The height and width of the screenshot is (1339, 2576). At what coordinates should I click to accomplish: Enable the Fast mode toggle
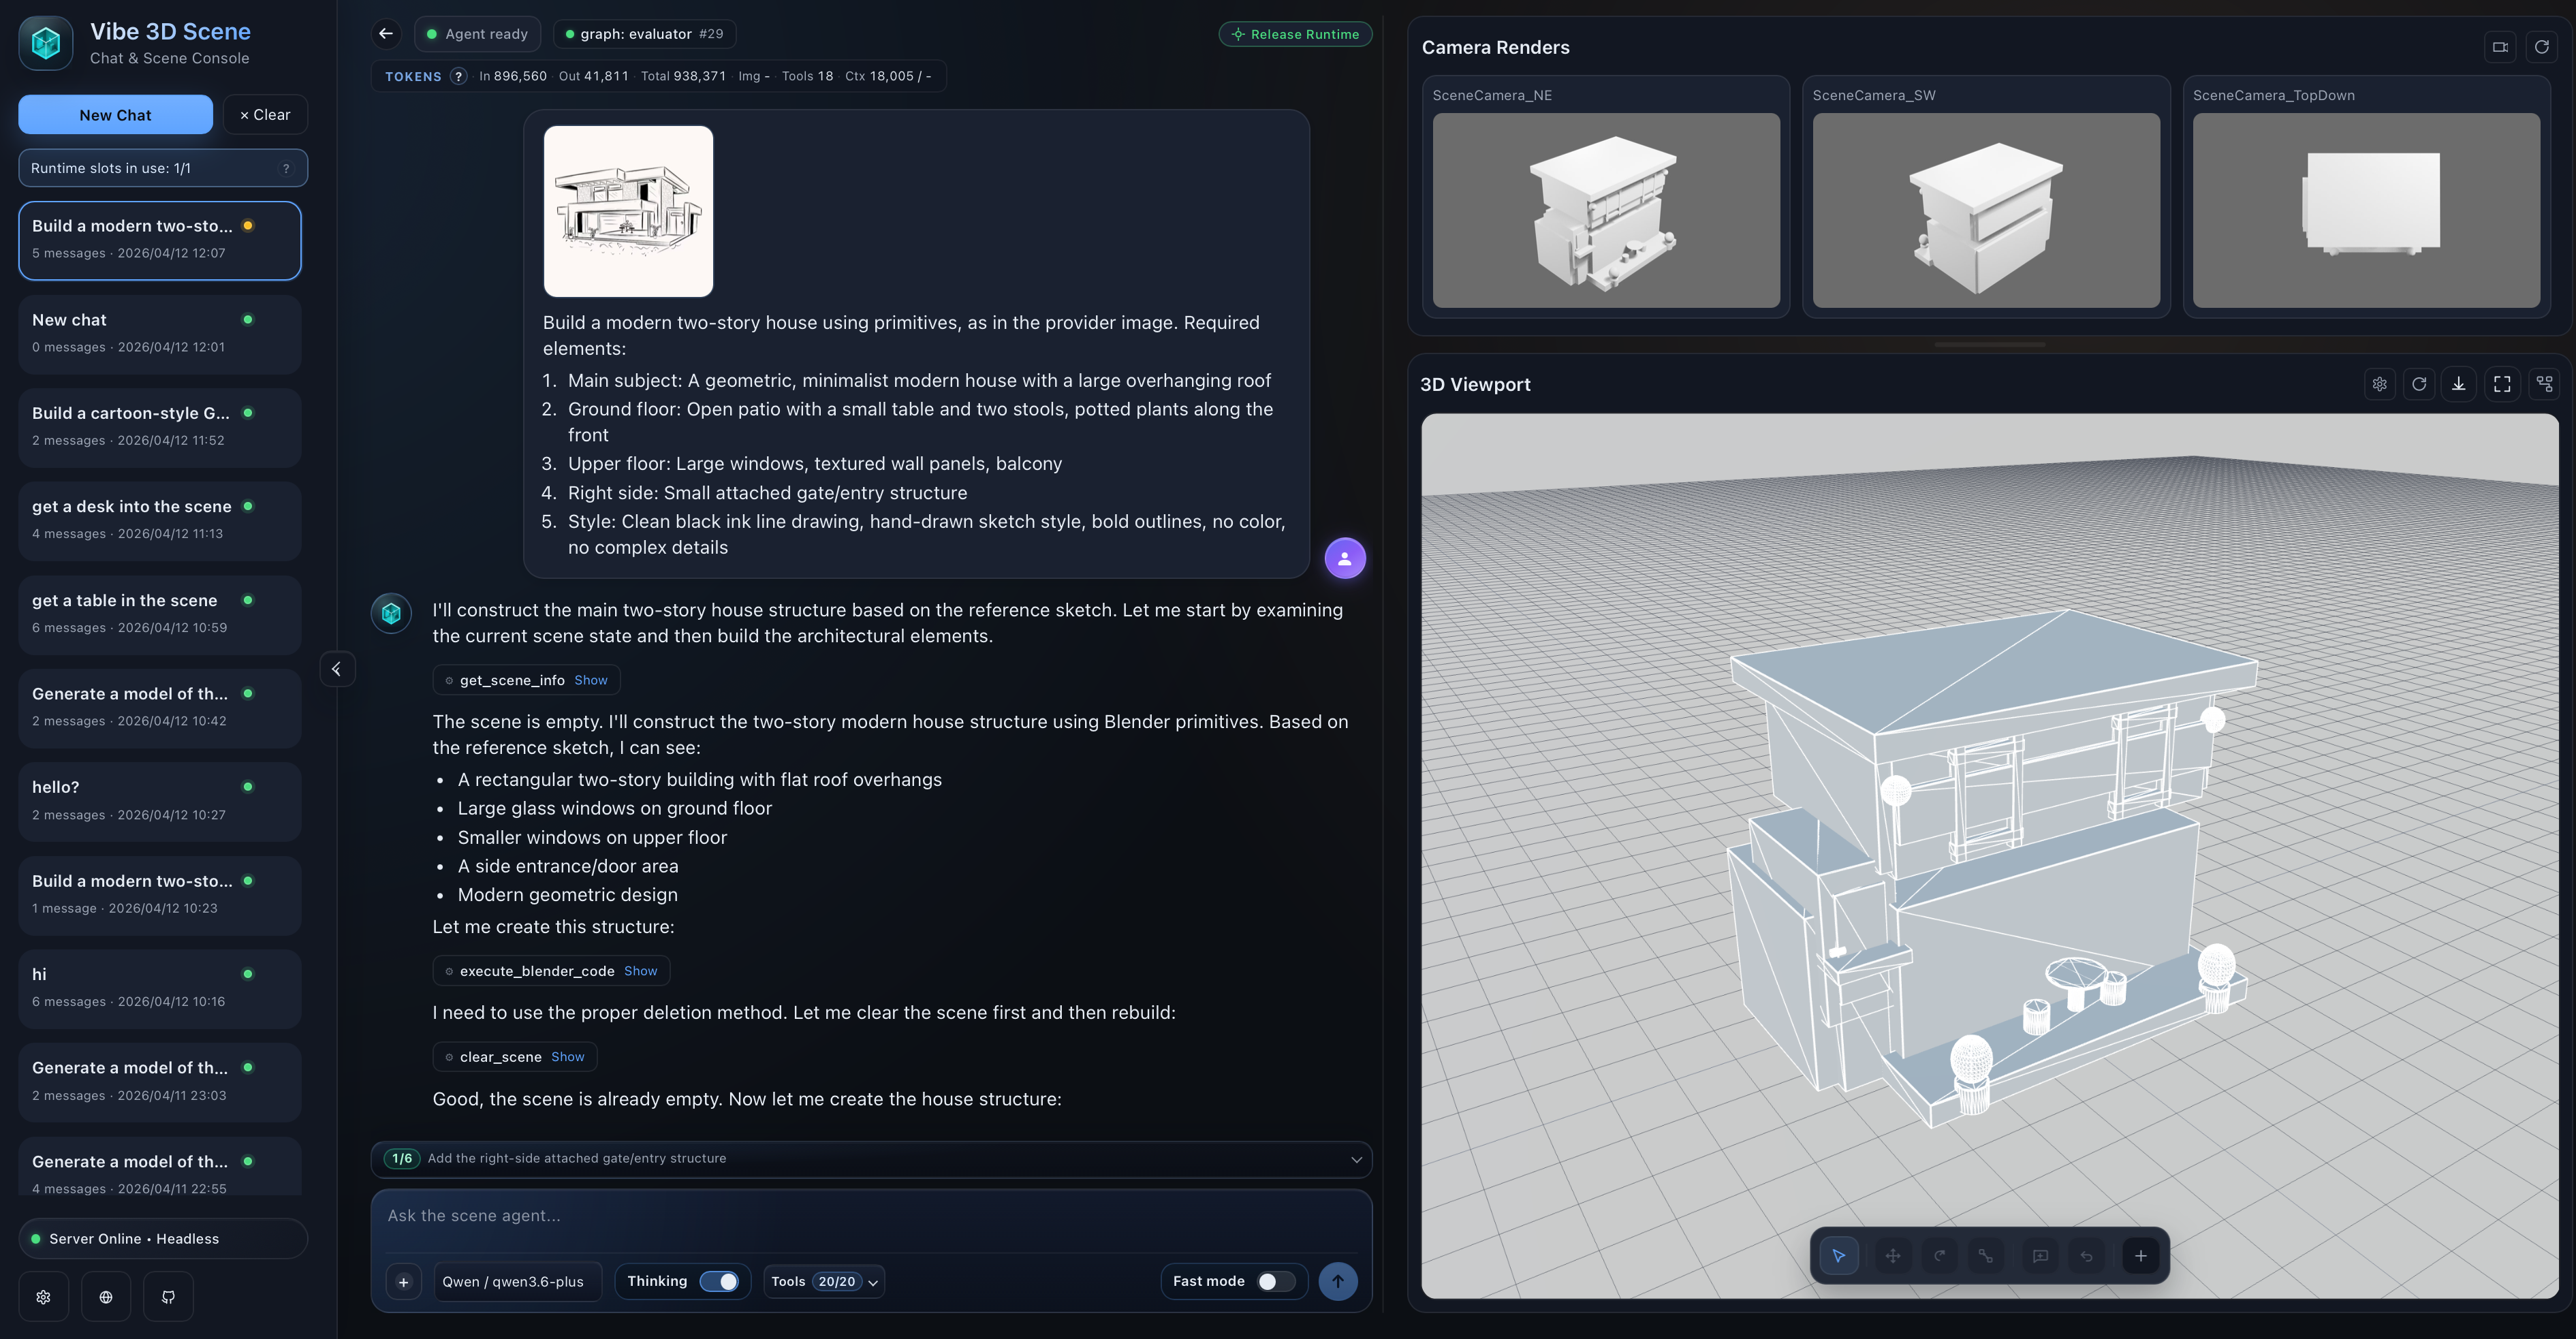click(1276, 1281)
